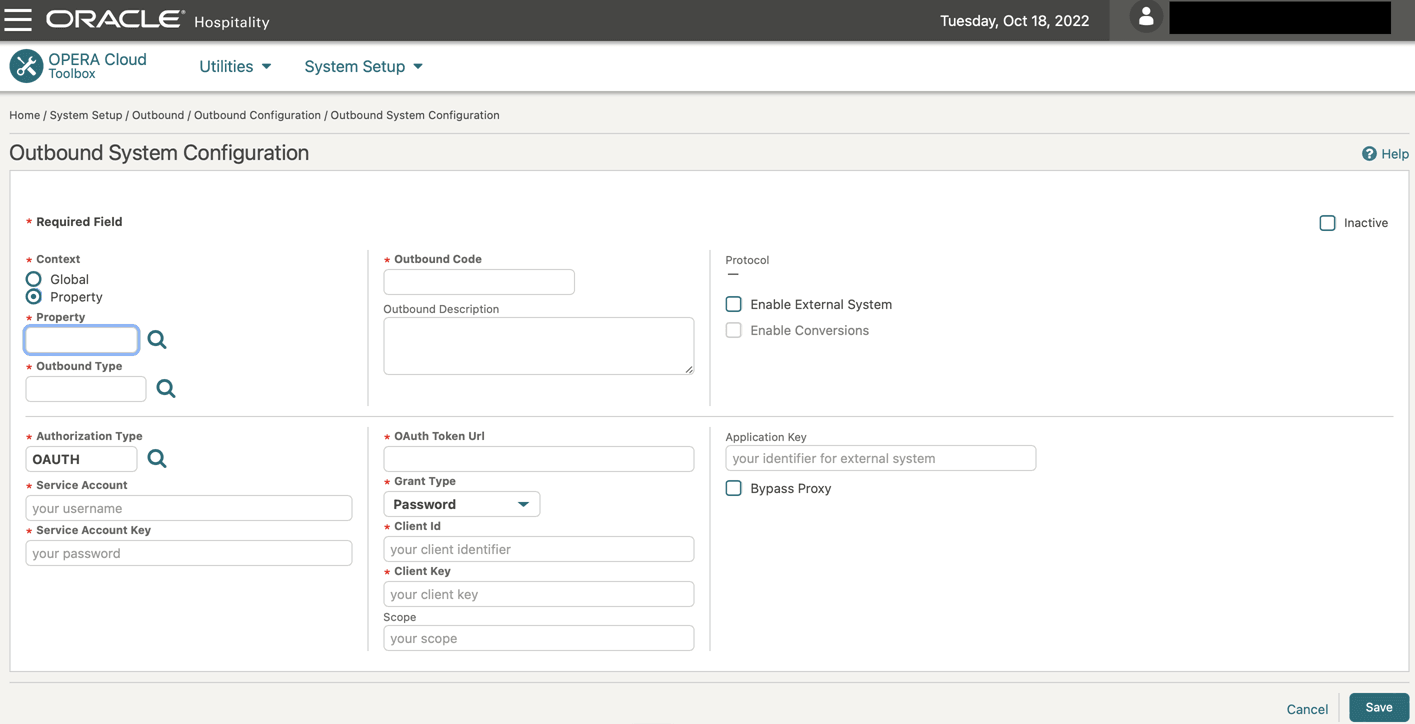Check the Bypass Proxy option
Viewport: 1415px width, 724px height.
coord(733,488)
